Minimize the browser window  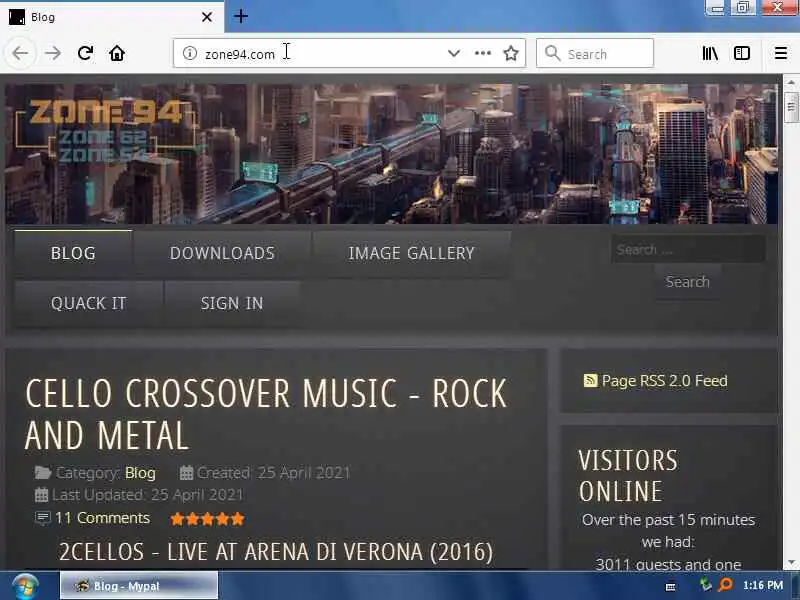[x=717, y=8]
